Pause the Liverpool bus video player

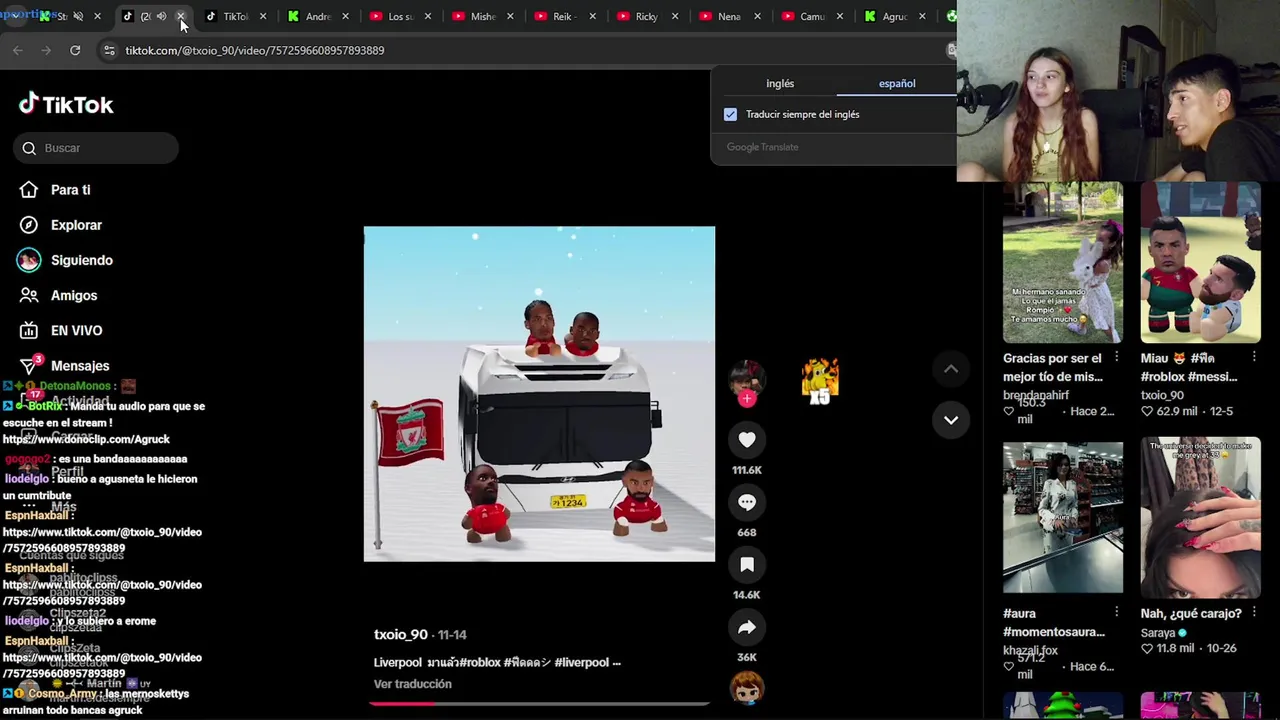(x=539, y=394)
